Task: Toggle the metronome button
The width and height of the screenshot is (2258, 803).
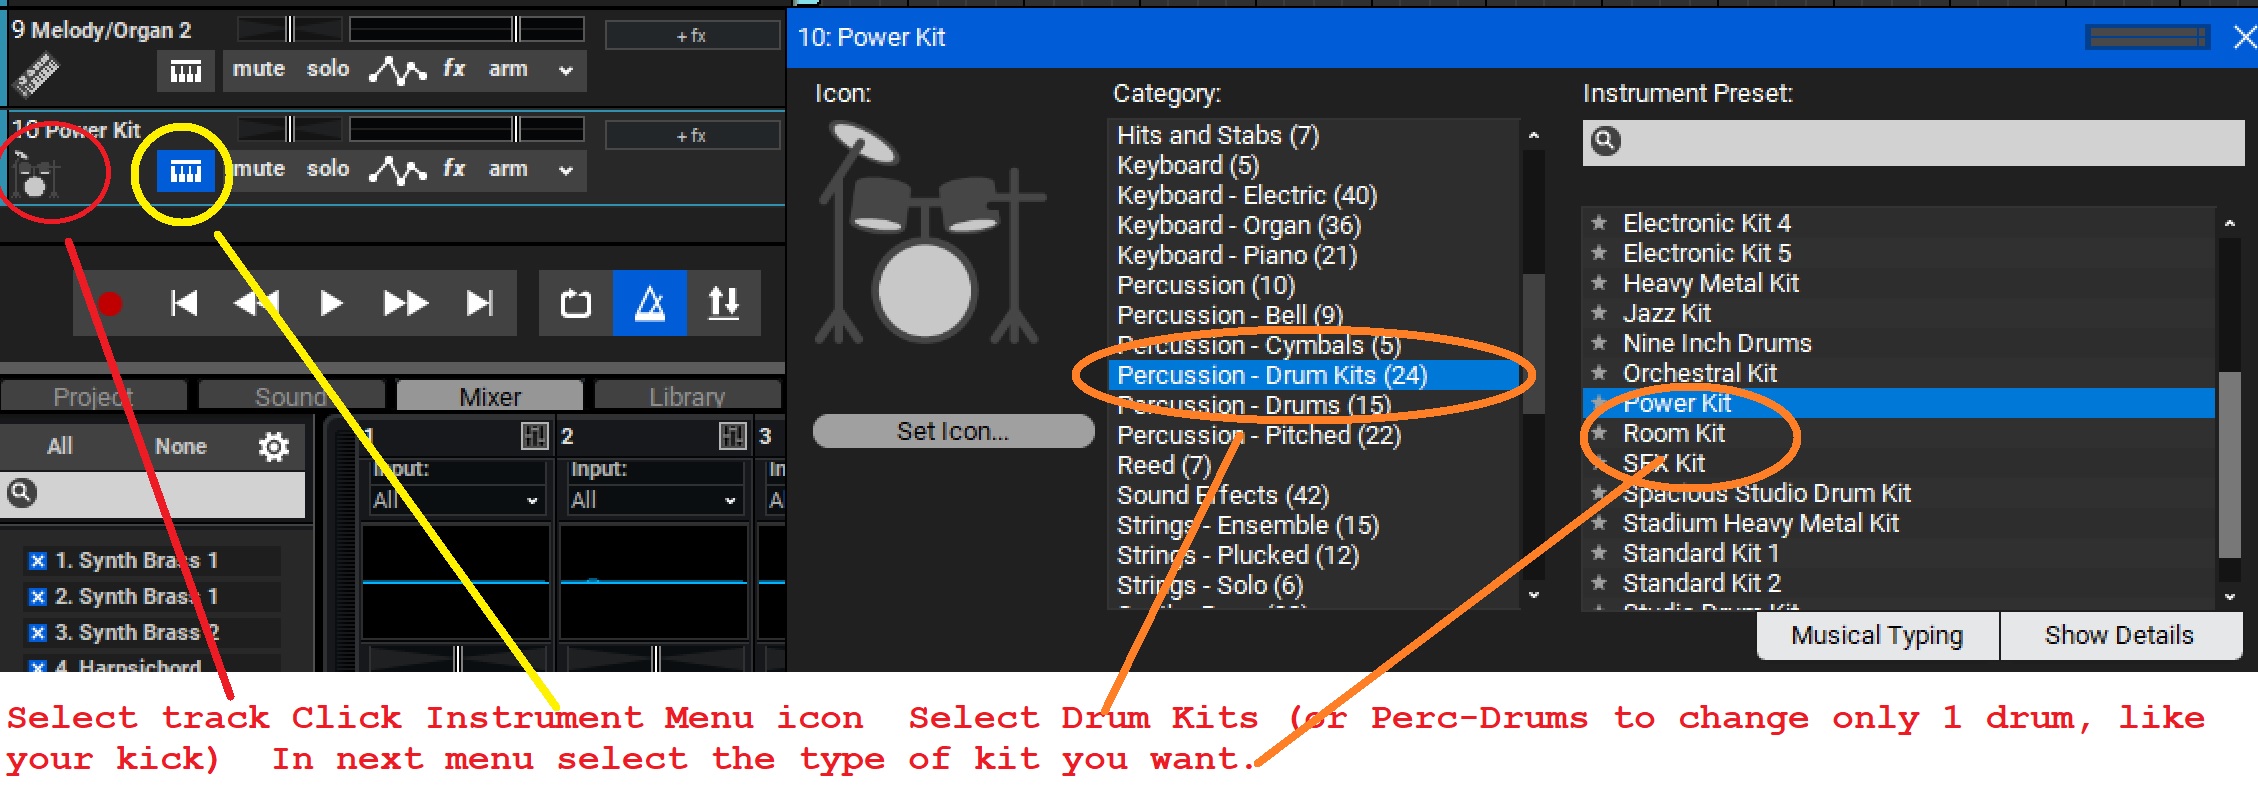Action: (650, 303)
